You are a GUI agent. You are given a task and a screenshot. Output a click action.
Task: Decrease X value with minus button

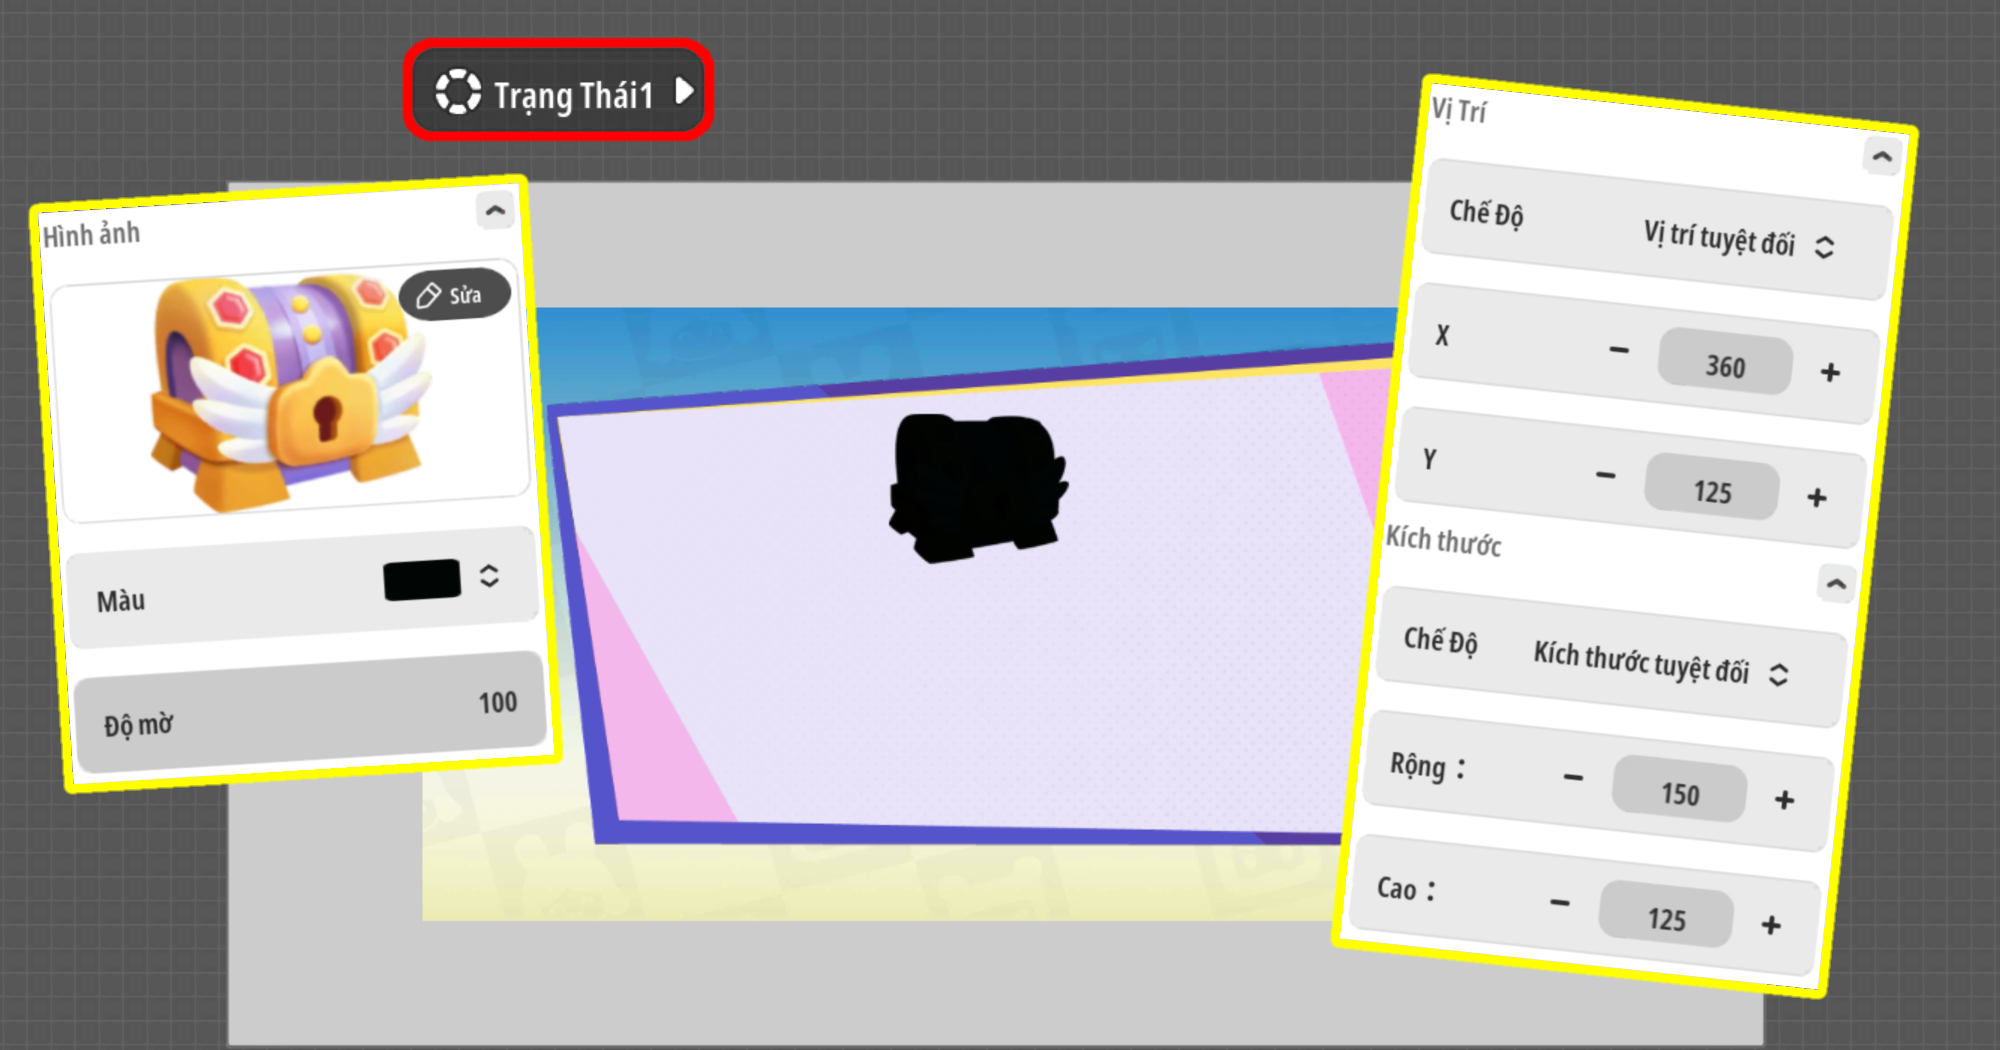pos(1619,350)
